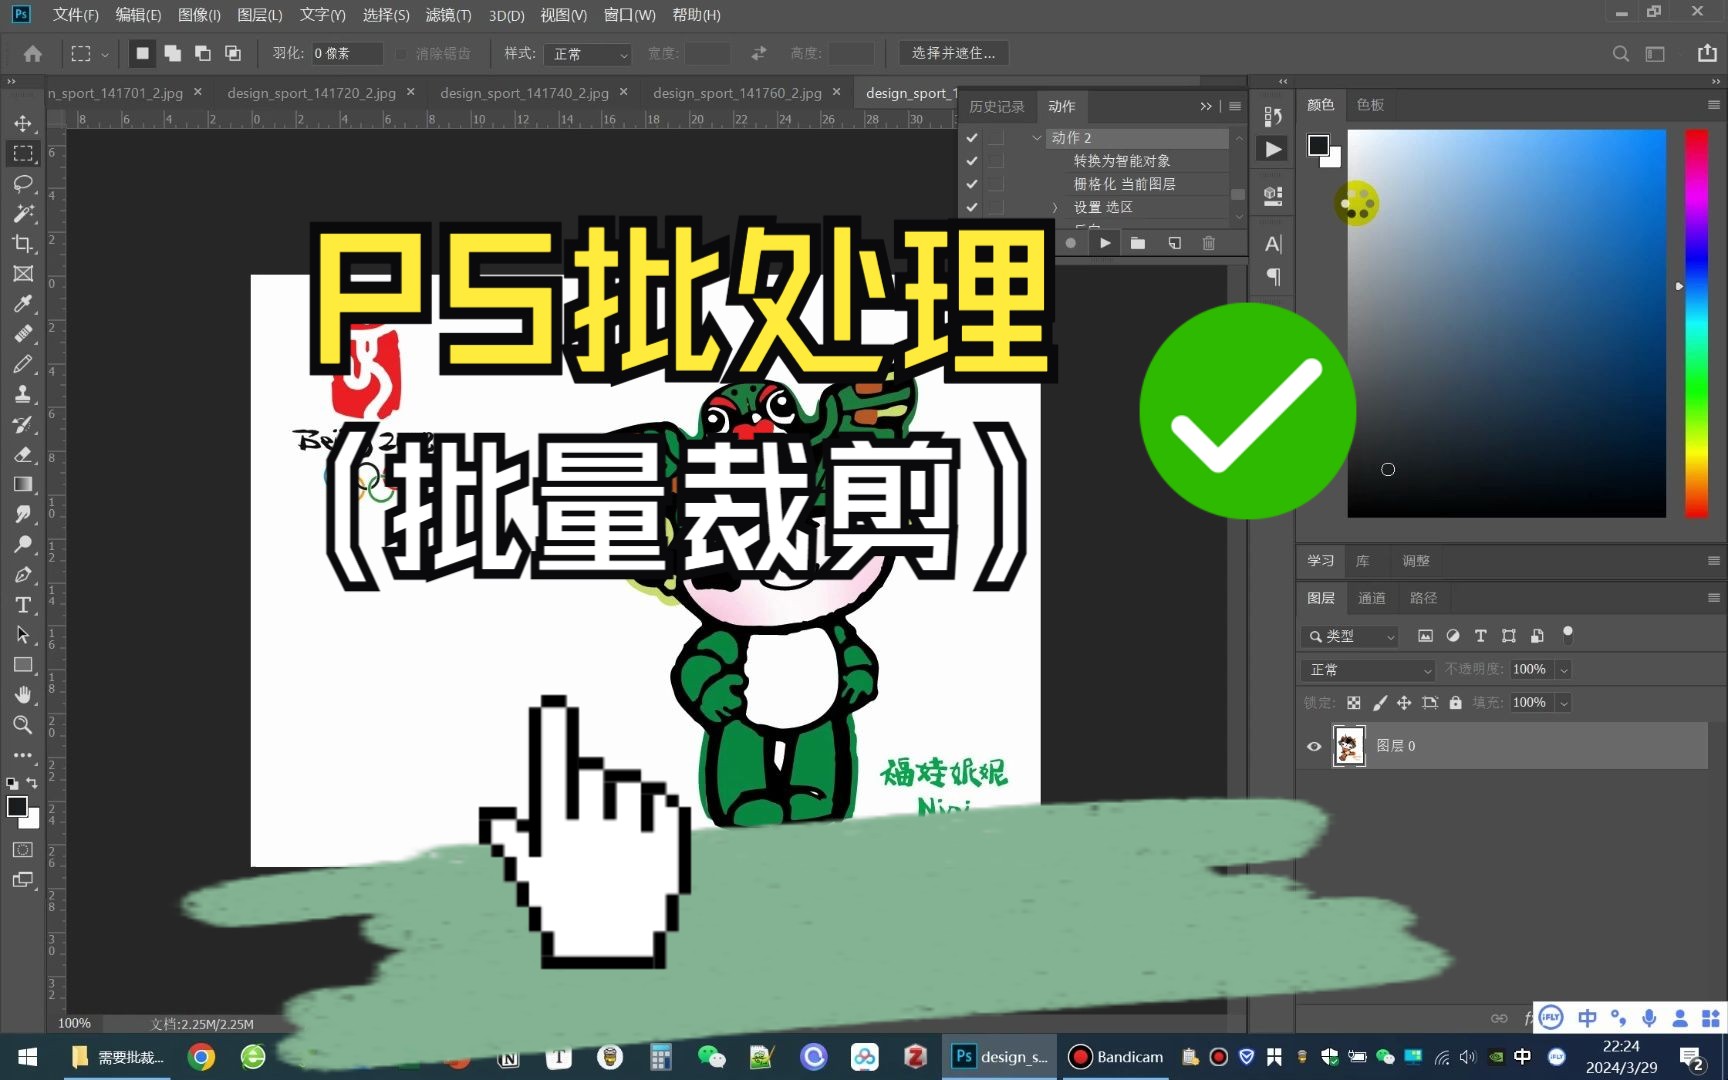Create a new action in the Actions panel
Image resolution: width=1728 pixels, height=1080 pixels.
1173,242
